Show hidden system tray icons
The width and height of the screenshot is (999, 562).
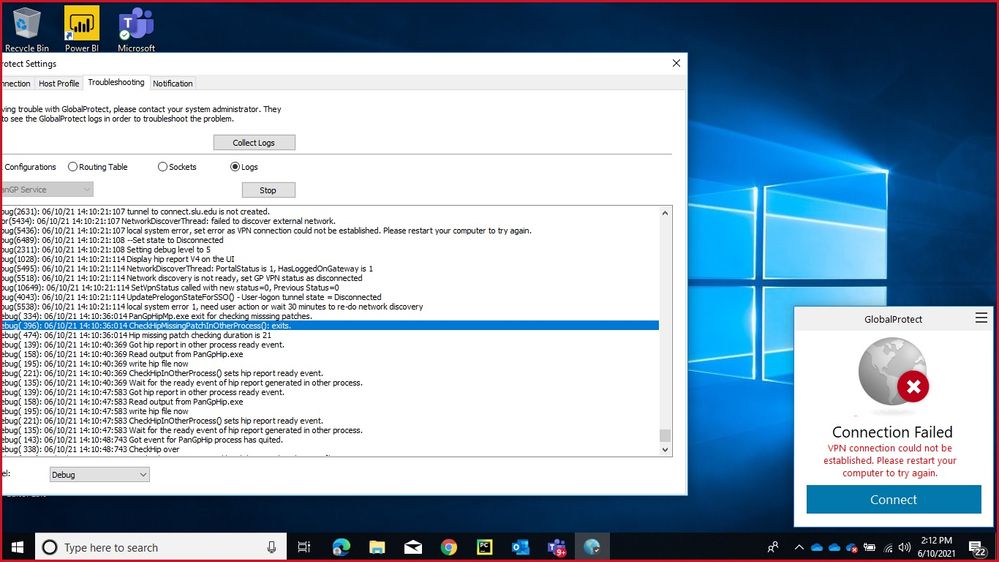point(798,547)
